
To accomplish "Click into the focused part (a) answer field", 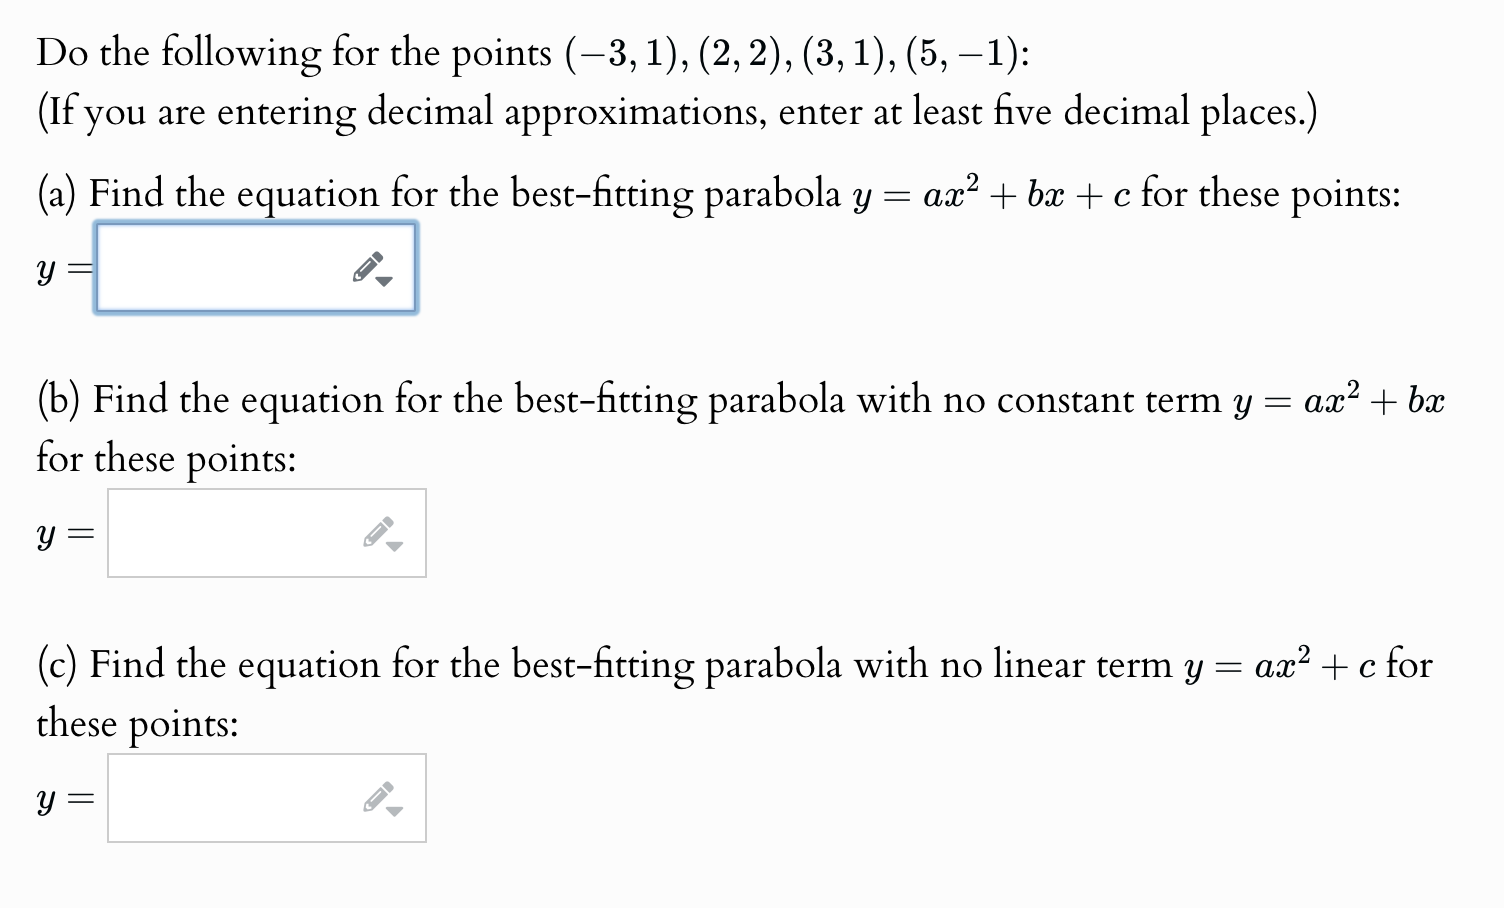I will [x=220, y=267].
